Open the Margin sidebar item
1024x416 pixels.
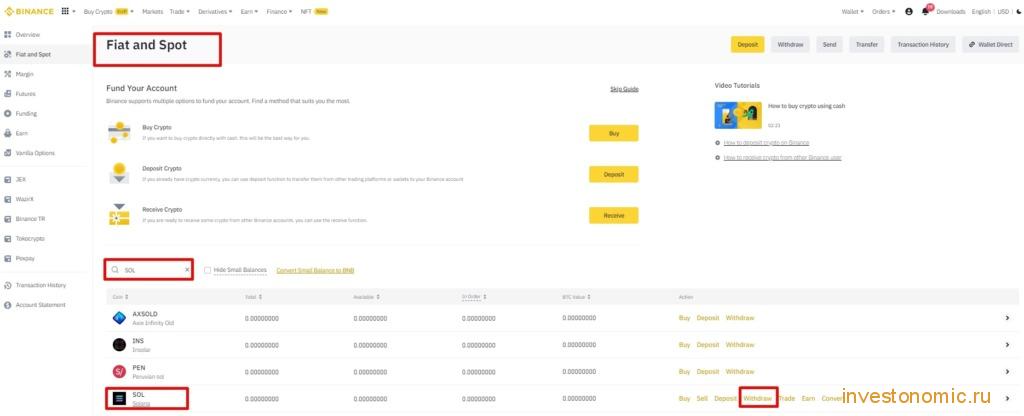(24, 74)
